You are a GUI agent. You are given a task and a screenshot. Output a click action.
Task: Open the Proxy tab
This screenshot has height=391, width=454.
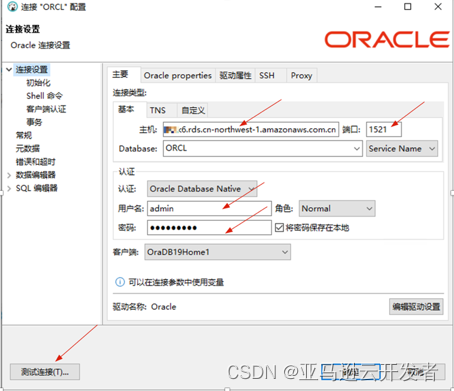point(301,76)
